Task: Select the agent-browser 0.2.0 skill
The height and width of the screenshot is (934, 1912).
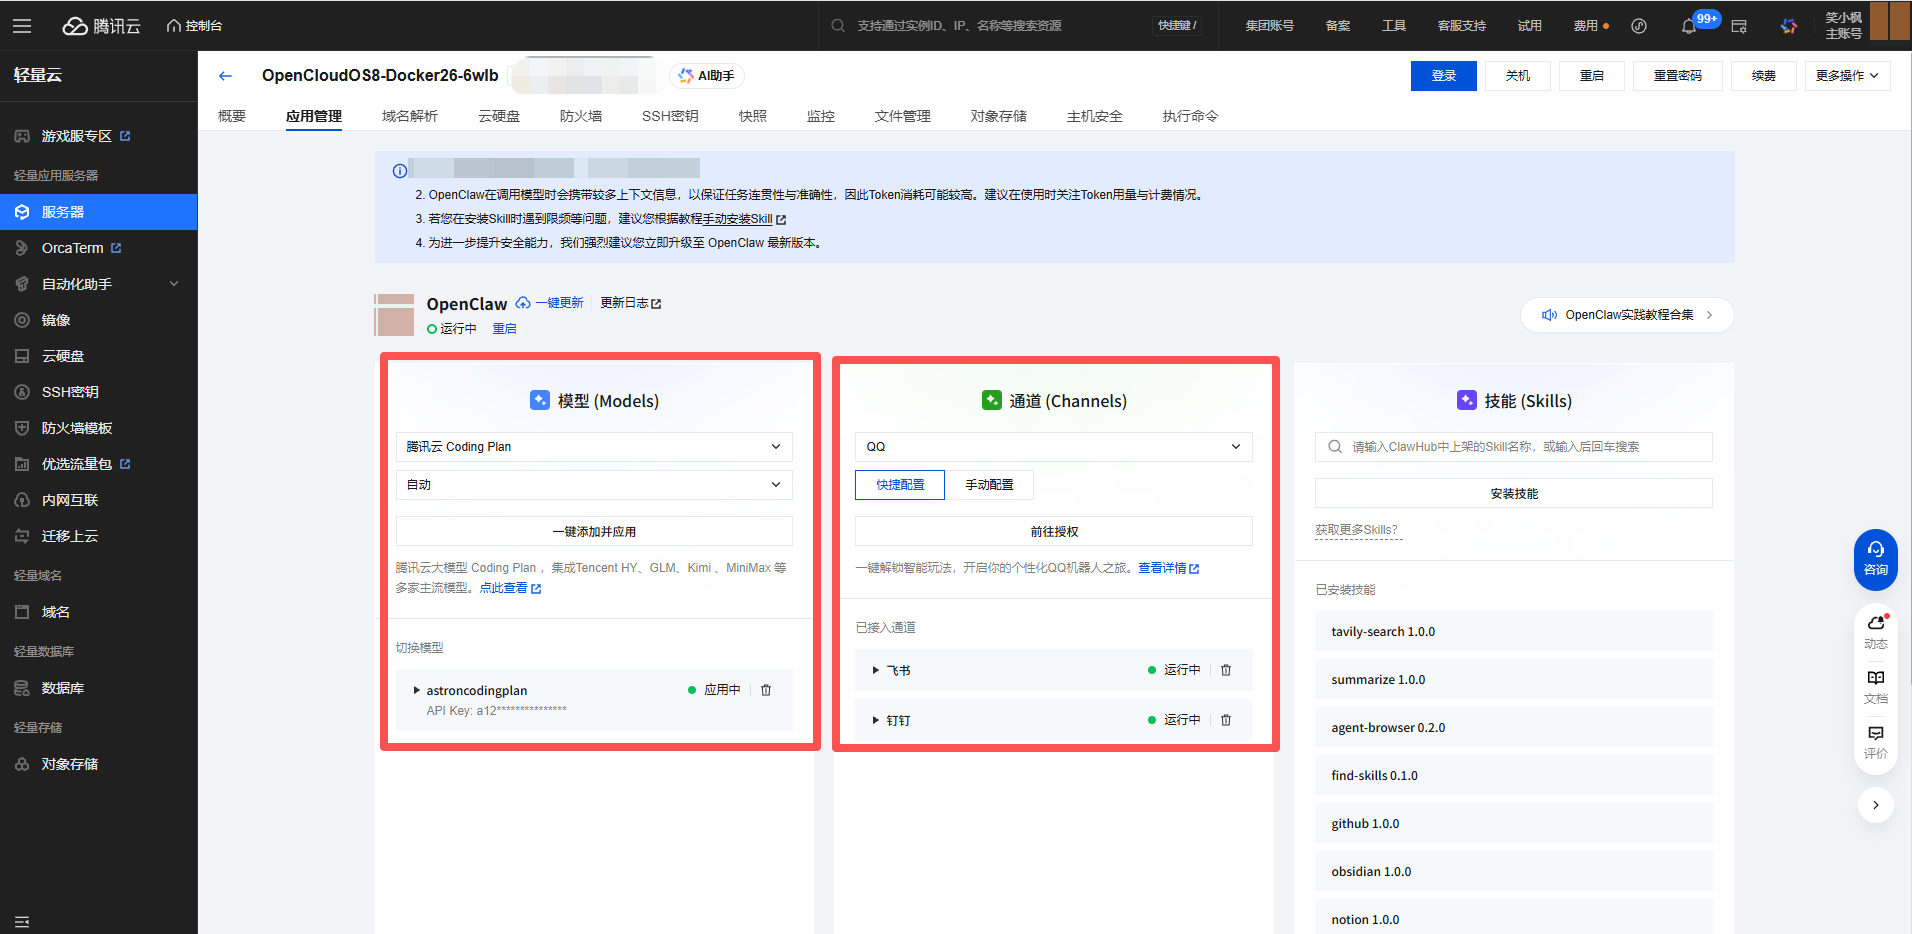Action: (1514, 727)
